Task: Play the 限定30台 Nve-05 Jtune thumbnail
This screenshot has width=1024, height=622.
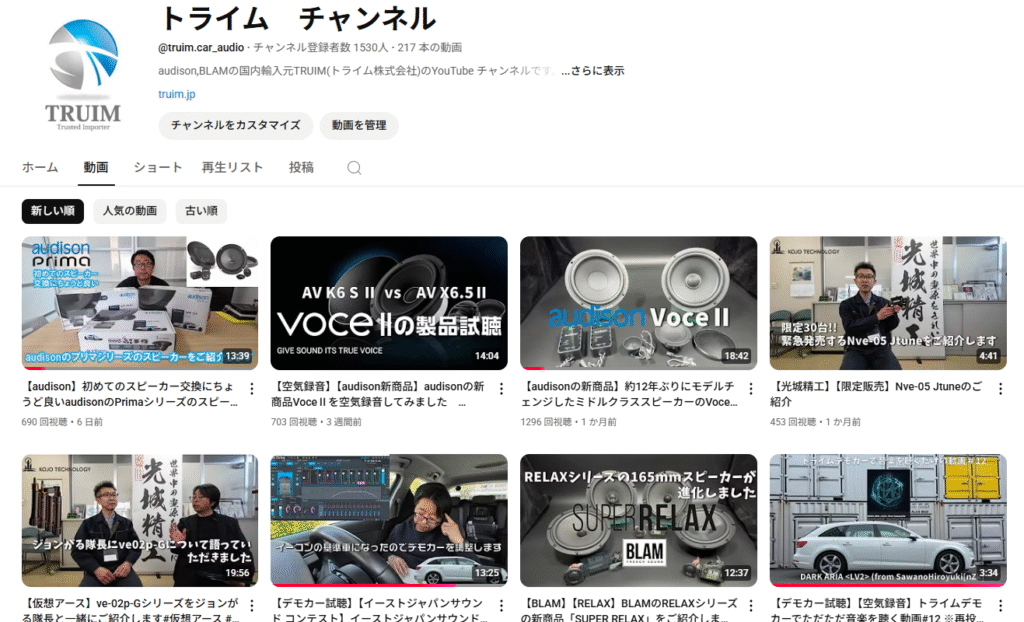Action: click(888, 303)
